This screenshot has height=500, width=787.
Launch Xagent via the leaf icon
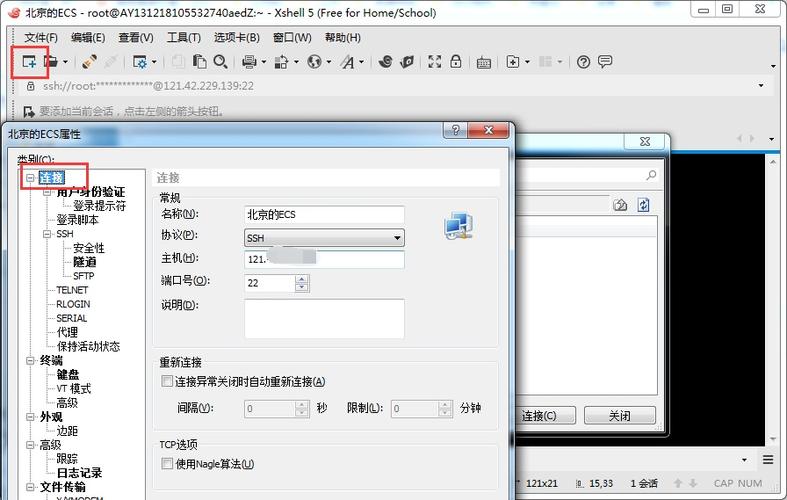pyautogui.click(x=407, y=62)
